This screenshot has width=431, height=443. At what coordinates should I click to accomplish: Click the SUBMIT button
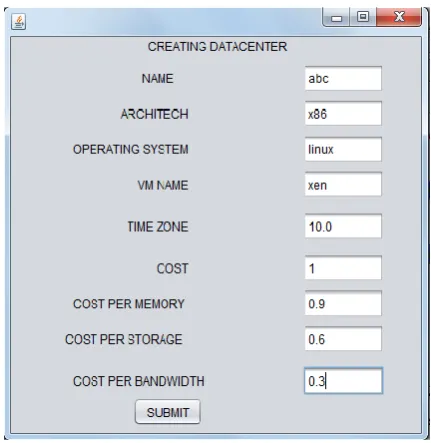point(168,412)
